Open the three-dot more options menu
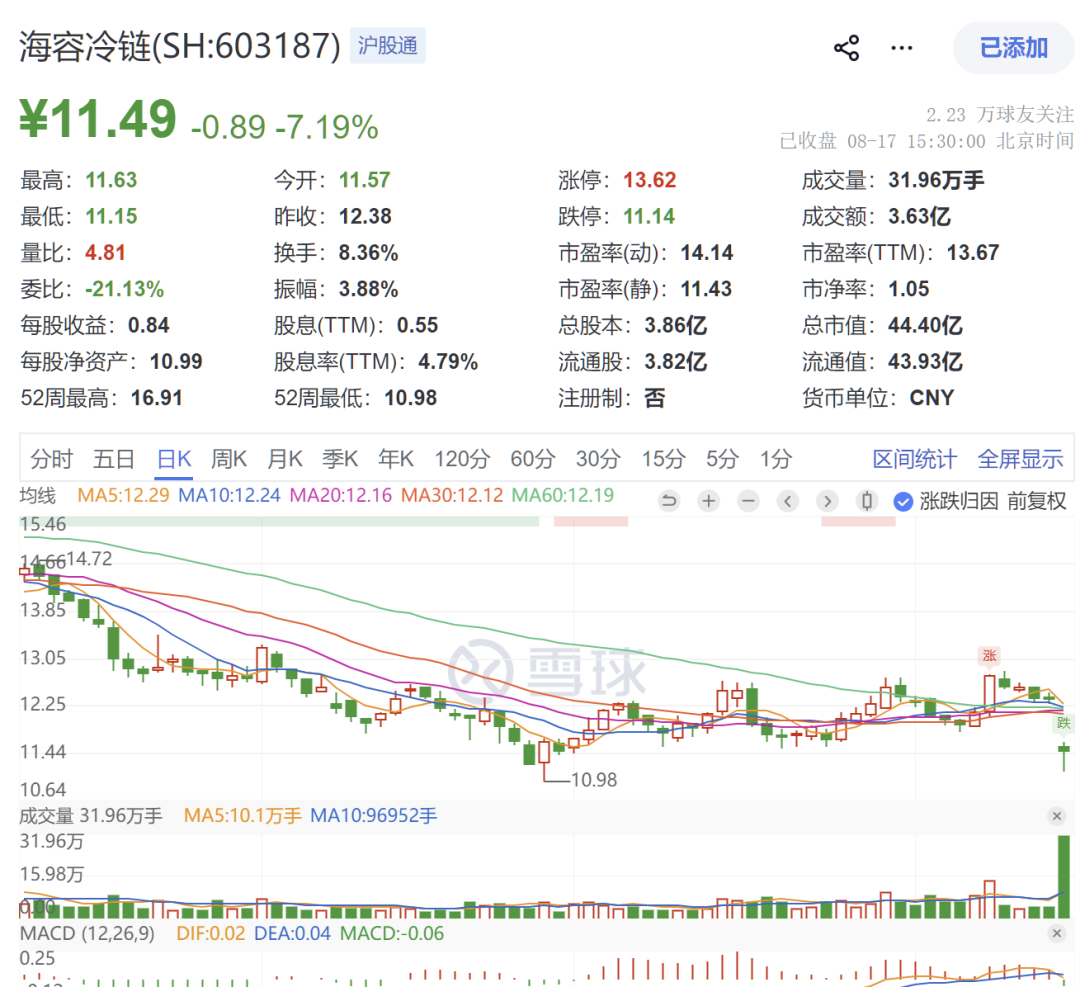The width and height of the screenshot is (1080, 987). 902,48
